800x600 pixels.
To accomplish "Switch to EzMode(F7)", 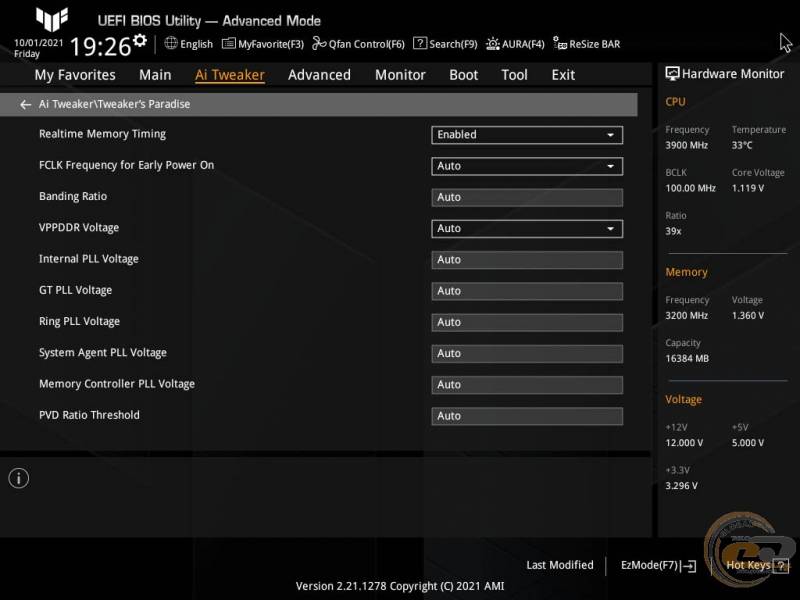I will tap(658, 565).
